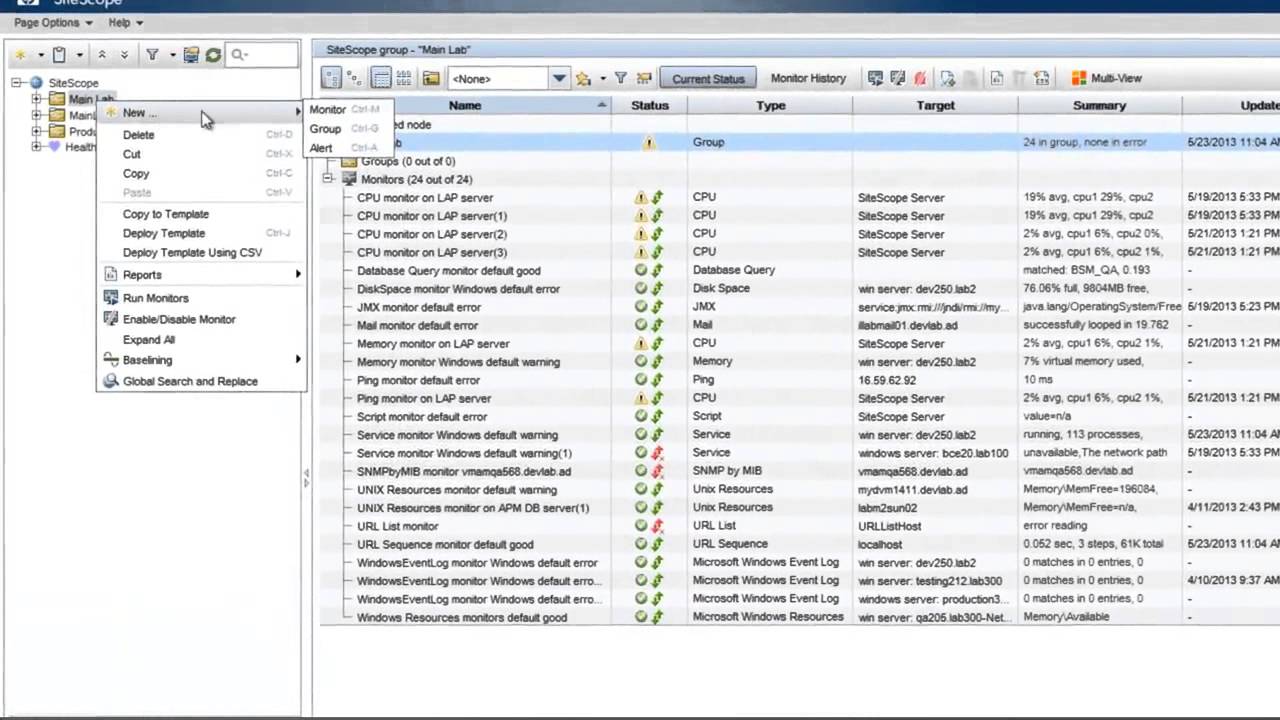1280x720 pixels.
Task: Click the folder icon left of the None combo box
Action: (x=431, y=78)
